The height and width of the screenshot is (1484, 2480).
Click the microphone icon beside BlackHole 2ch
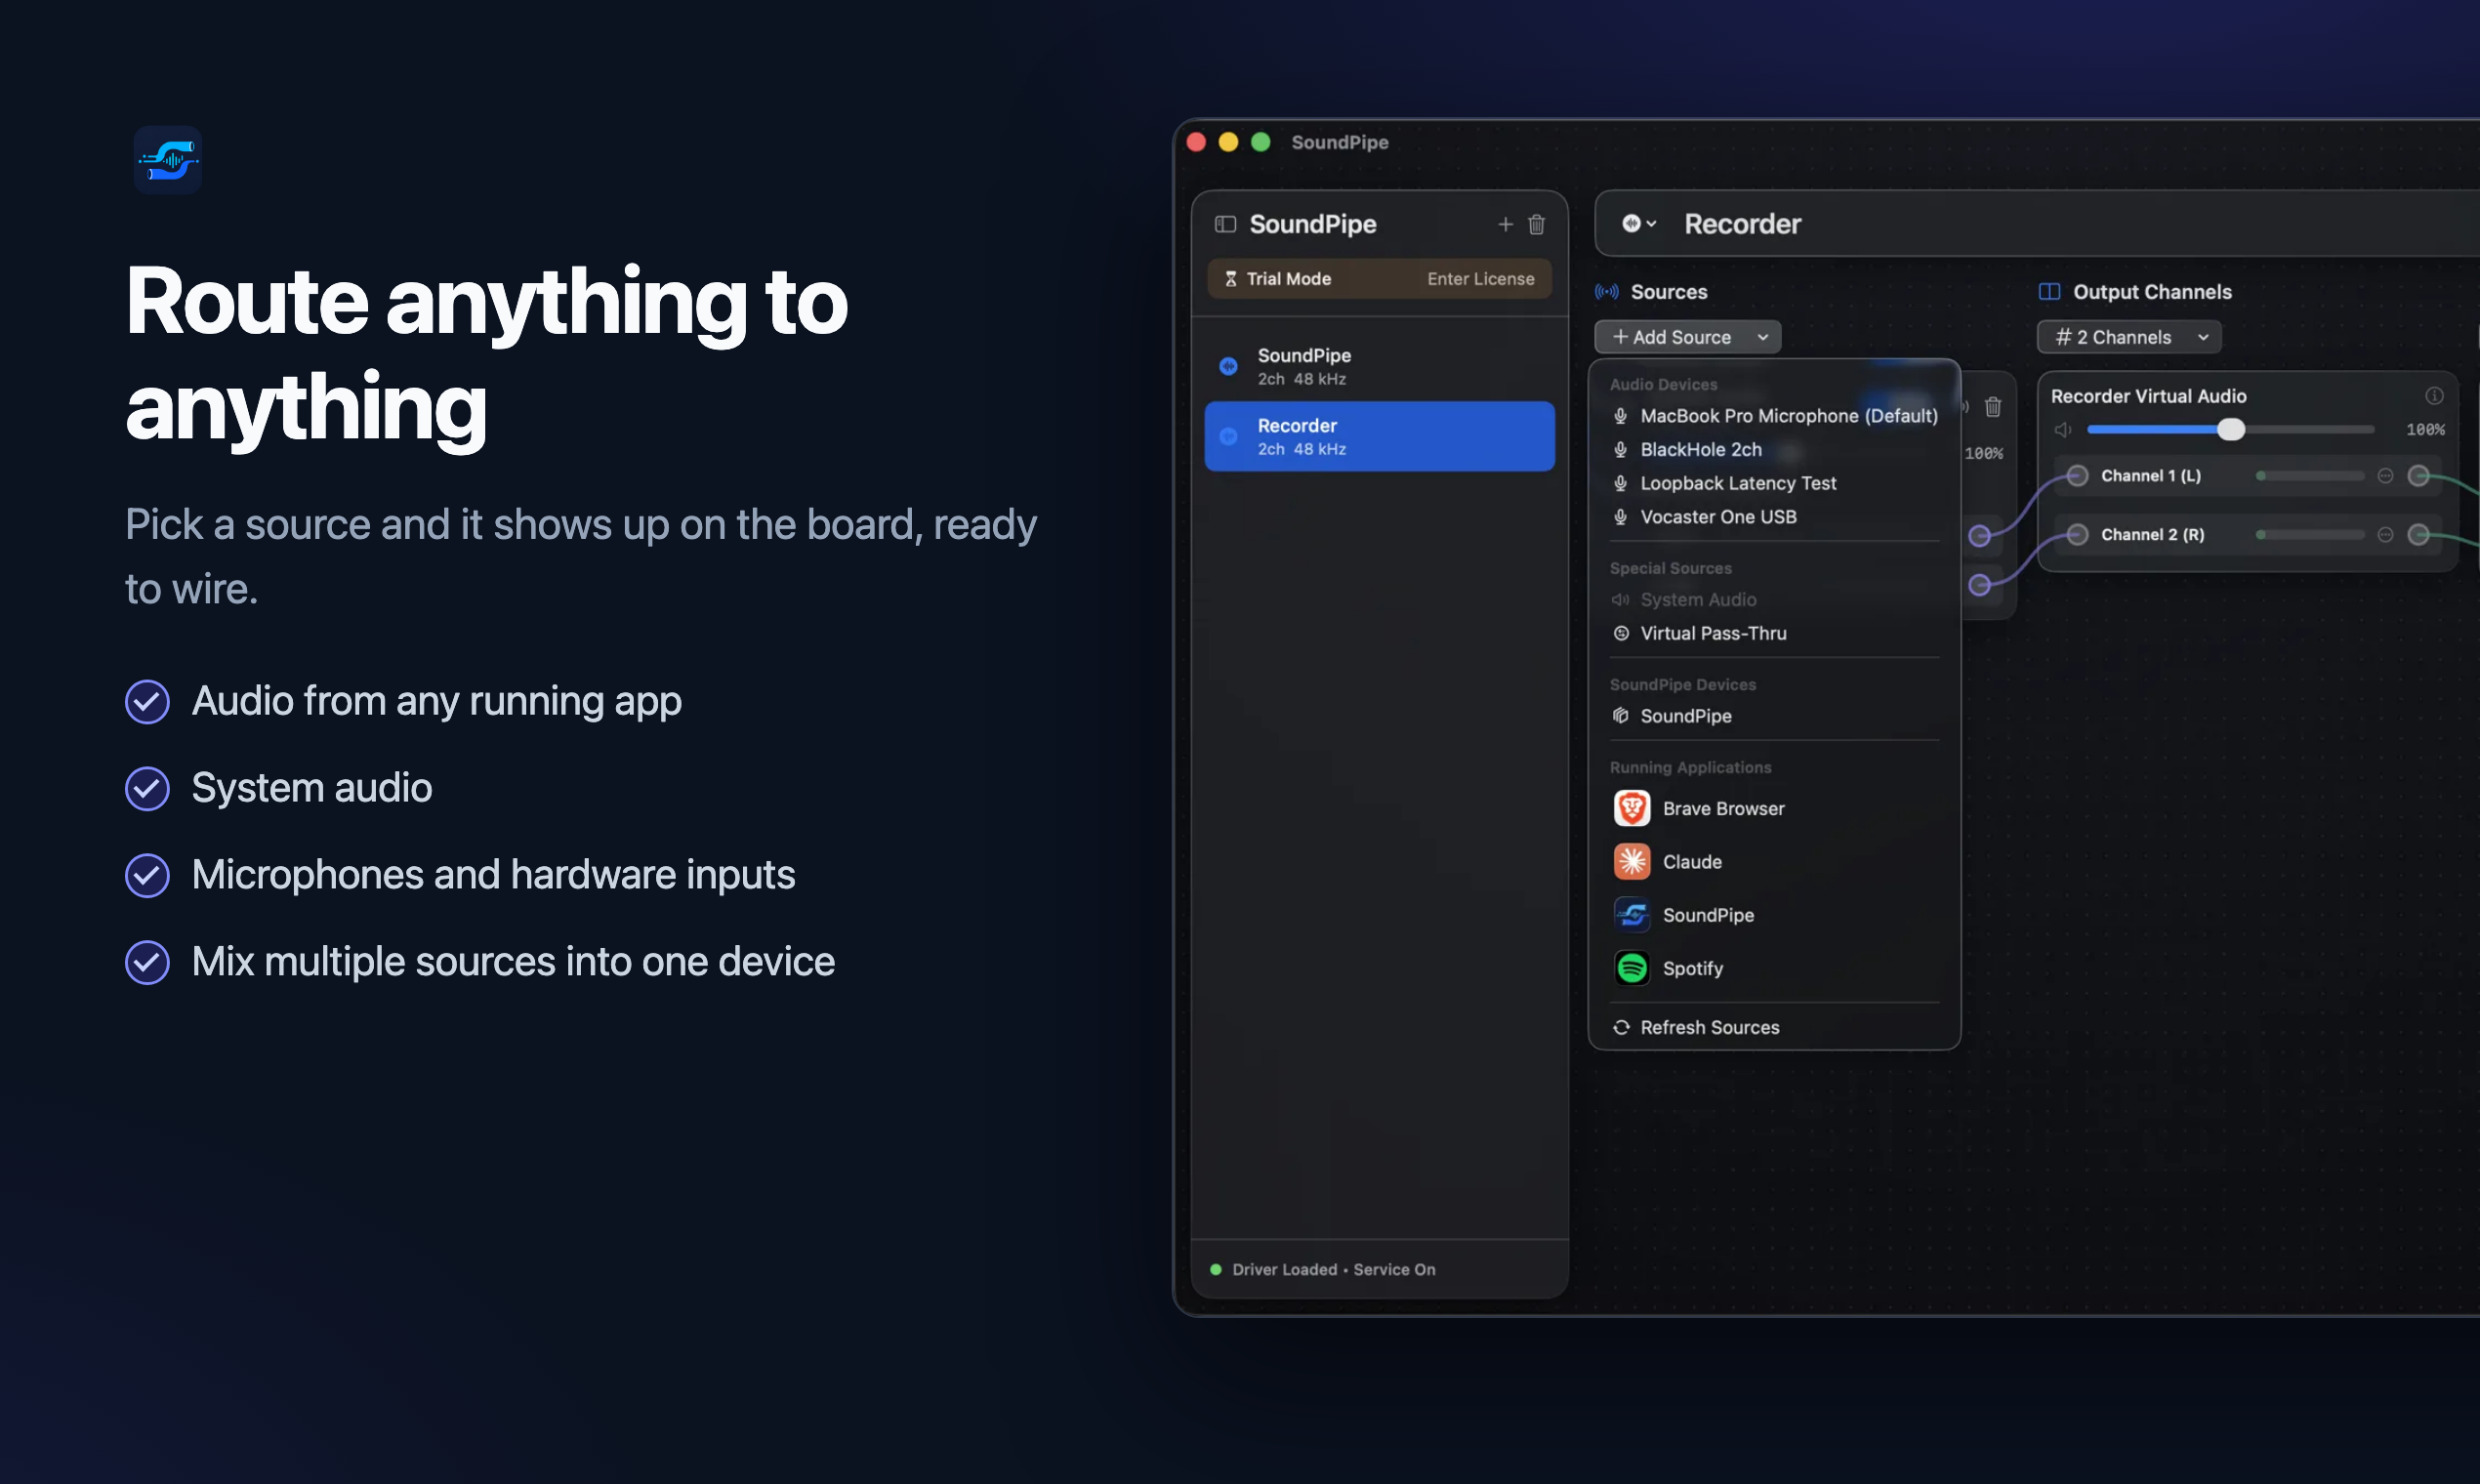(x=1621, y=450)
